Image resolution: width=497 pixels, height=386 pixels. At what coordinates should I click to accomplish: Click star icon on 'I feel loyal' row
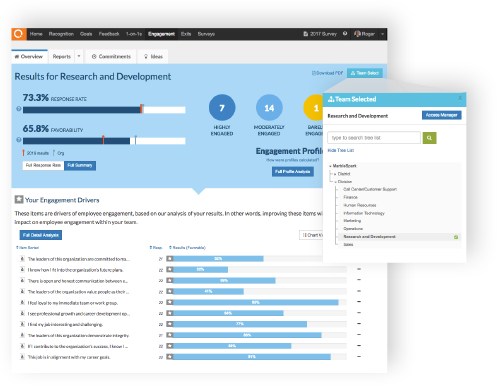tap(170, 302)
